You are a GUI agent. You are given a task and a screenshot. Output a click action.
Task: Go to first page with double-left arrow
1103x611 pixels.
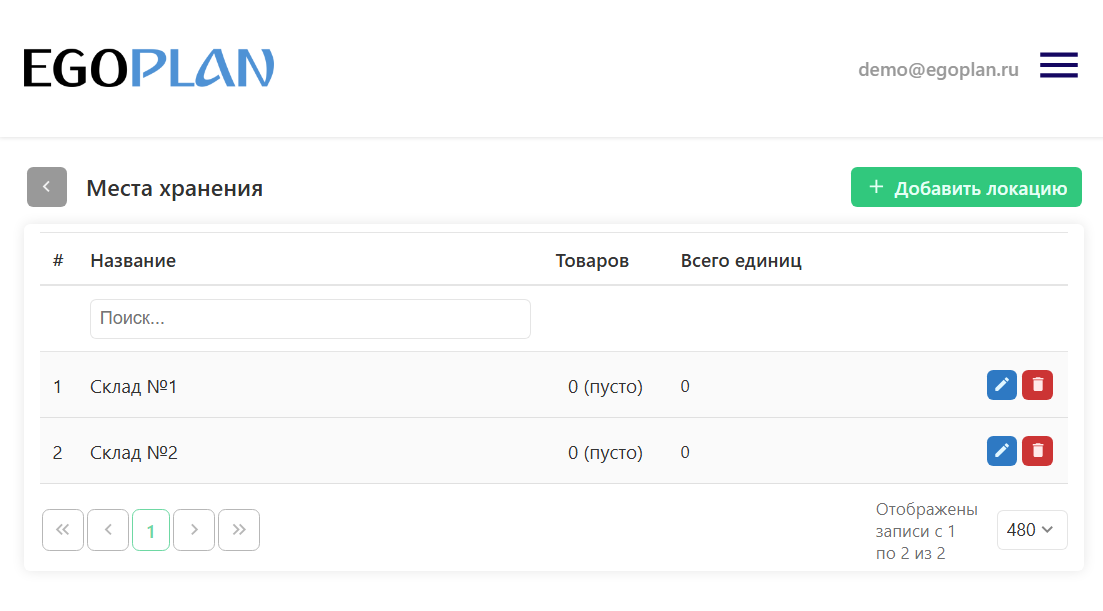(x=63, y=529)
